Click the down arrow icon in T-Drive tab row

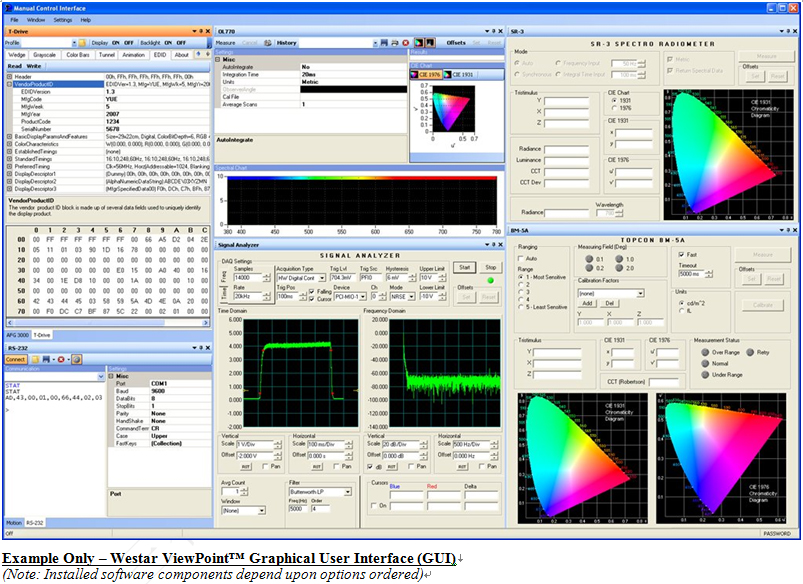pos(207,54)
